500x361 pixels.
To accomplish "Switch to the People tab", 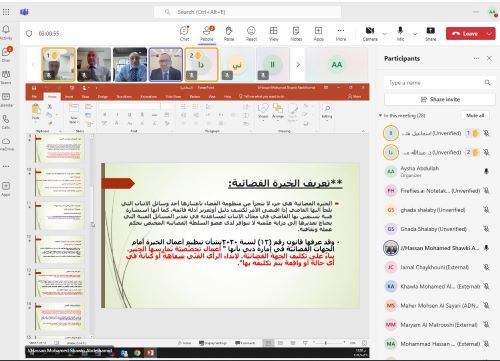I will click(x=207, y=33).
